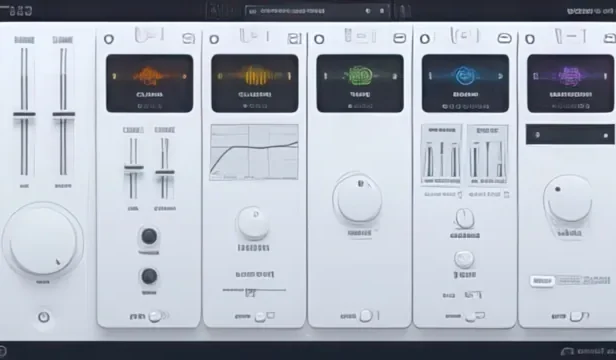Click the header corner icon of the orange module

(x=189, y=39)
